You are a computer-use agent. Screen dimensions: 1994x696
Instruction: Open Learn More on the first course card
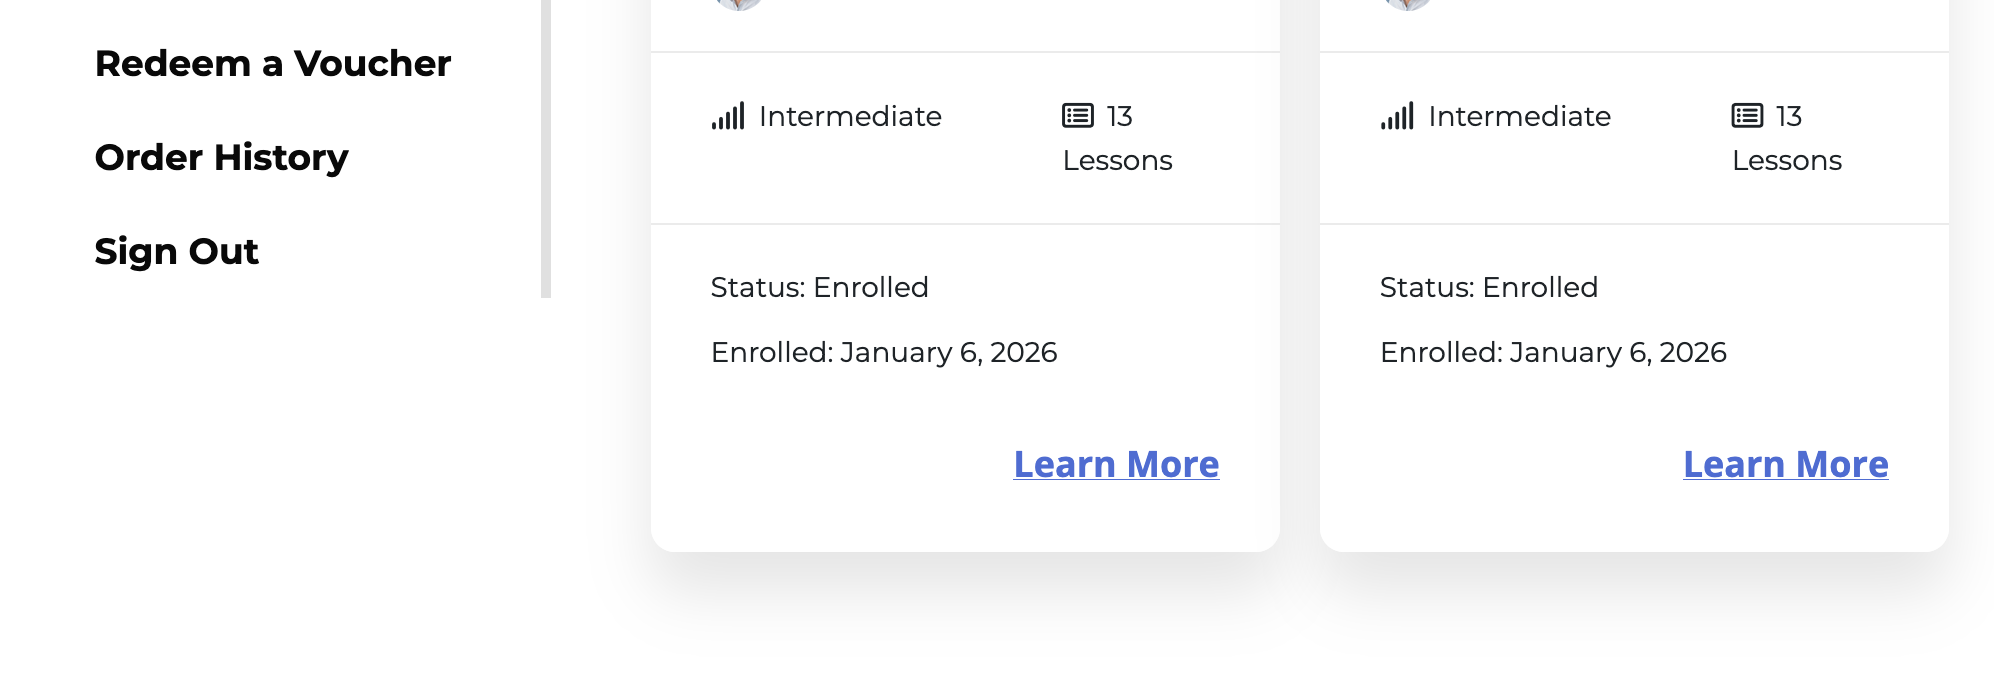point(1116,464)
